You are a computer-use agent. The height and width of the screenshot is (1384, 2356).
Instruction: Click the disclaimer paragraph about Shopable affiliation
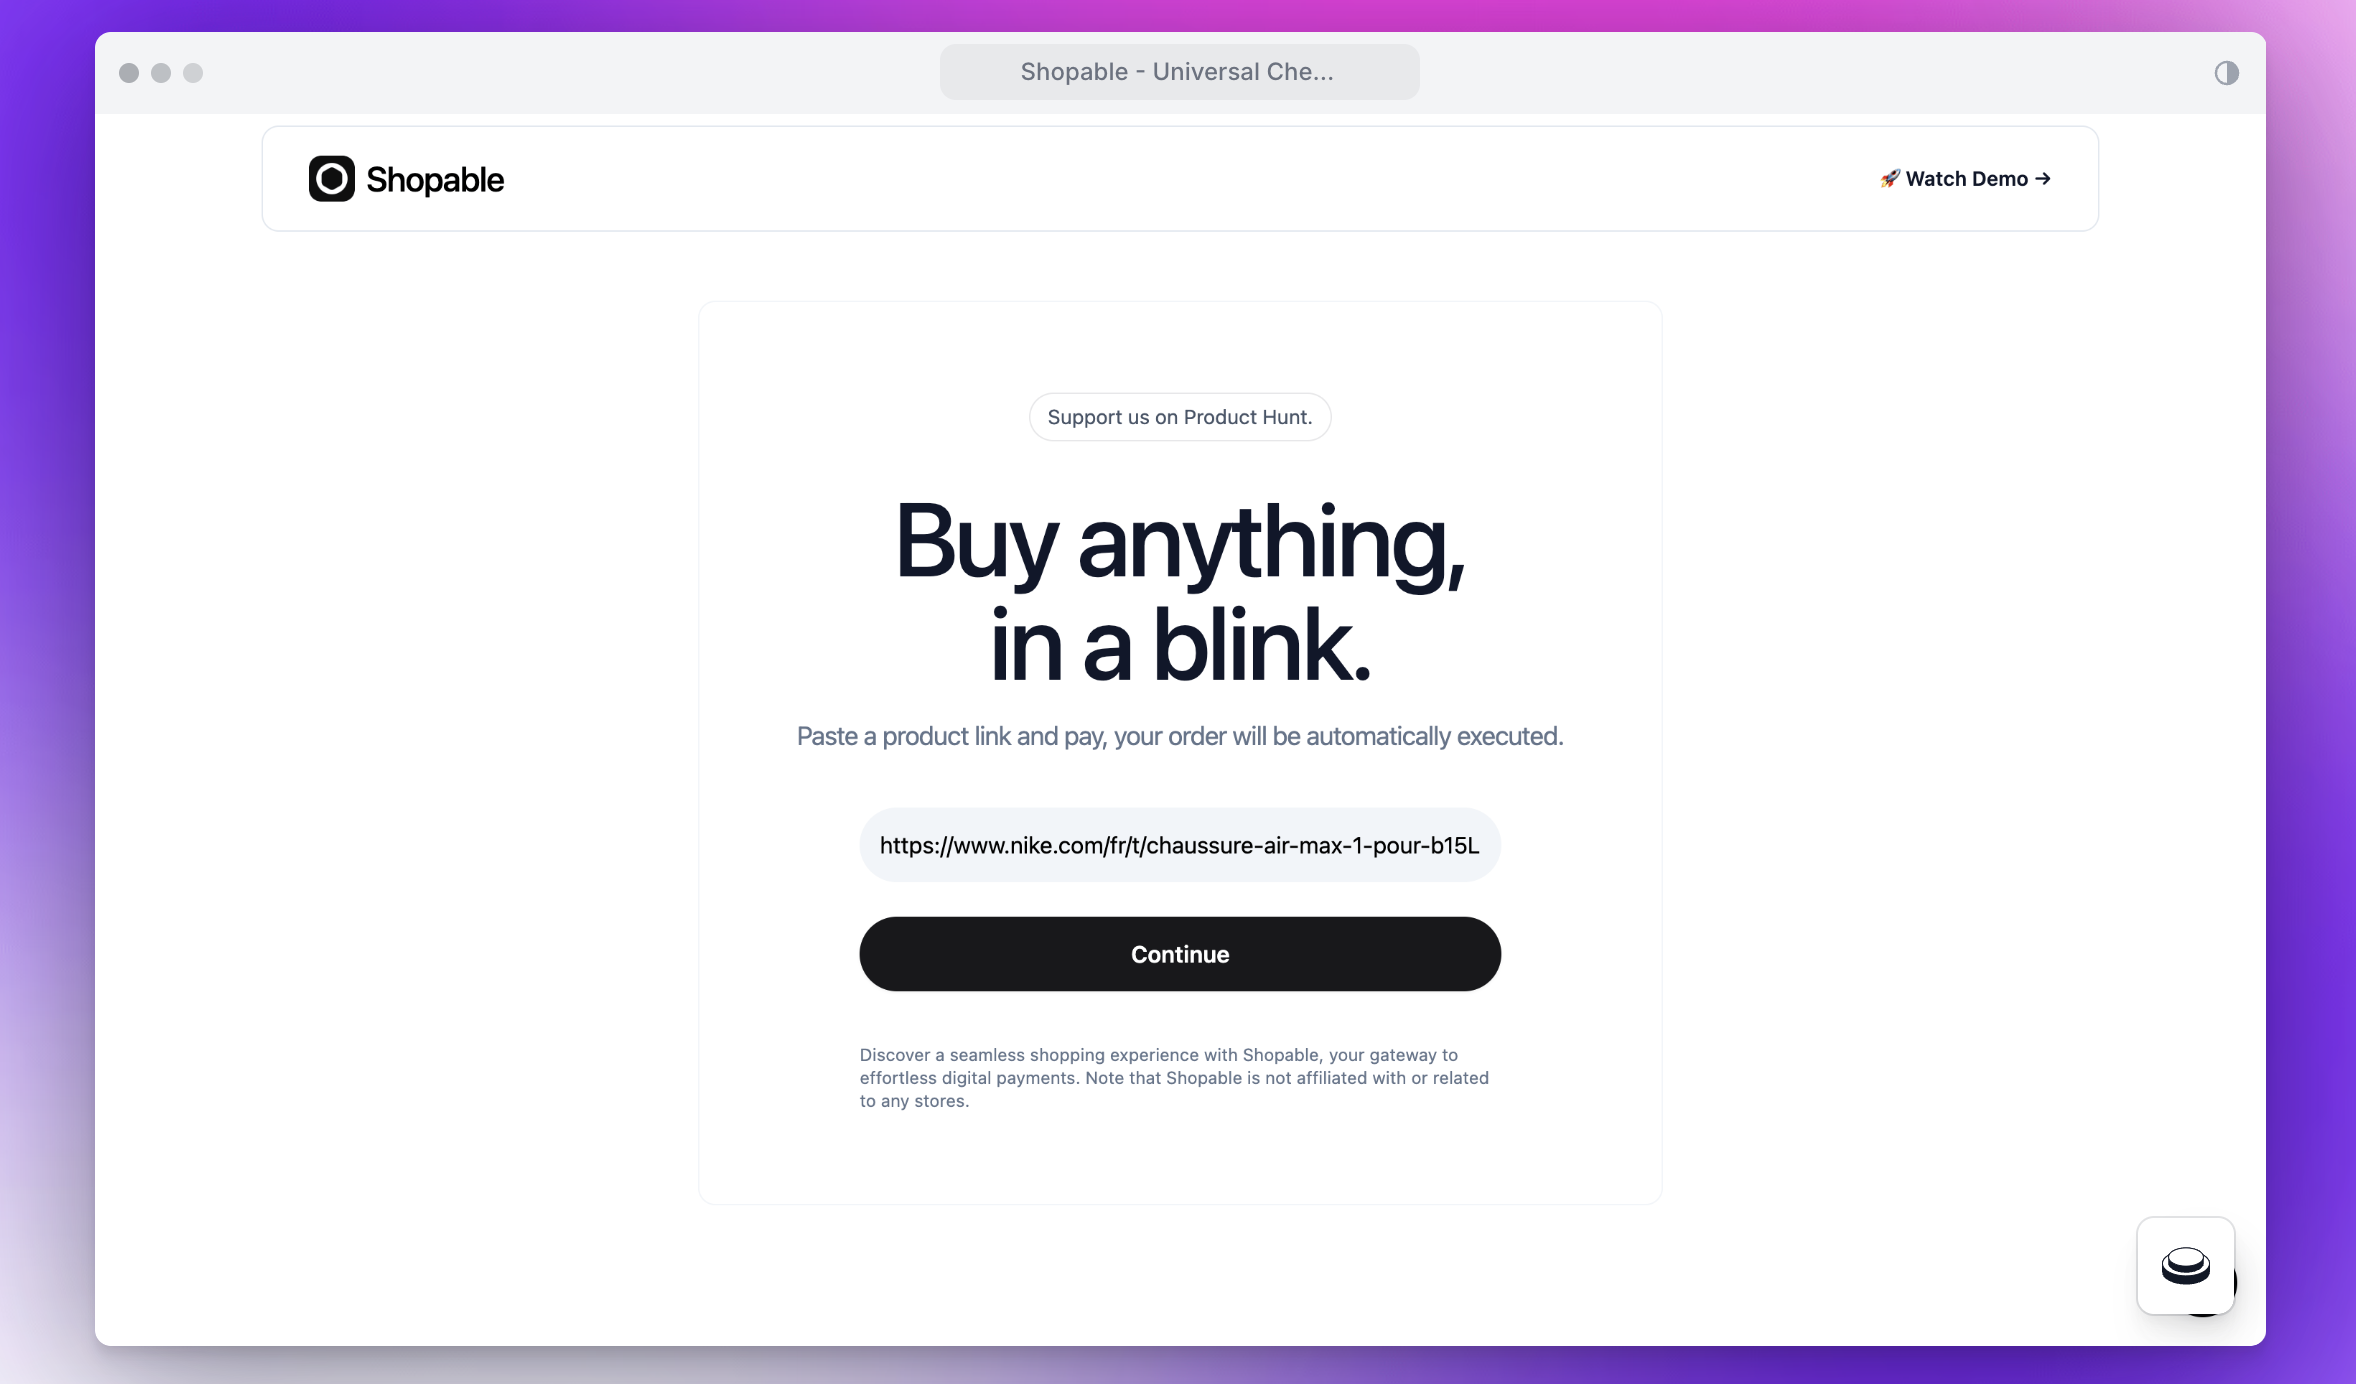pos(1174,1078)
